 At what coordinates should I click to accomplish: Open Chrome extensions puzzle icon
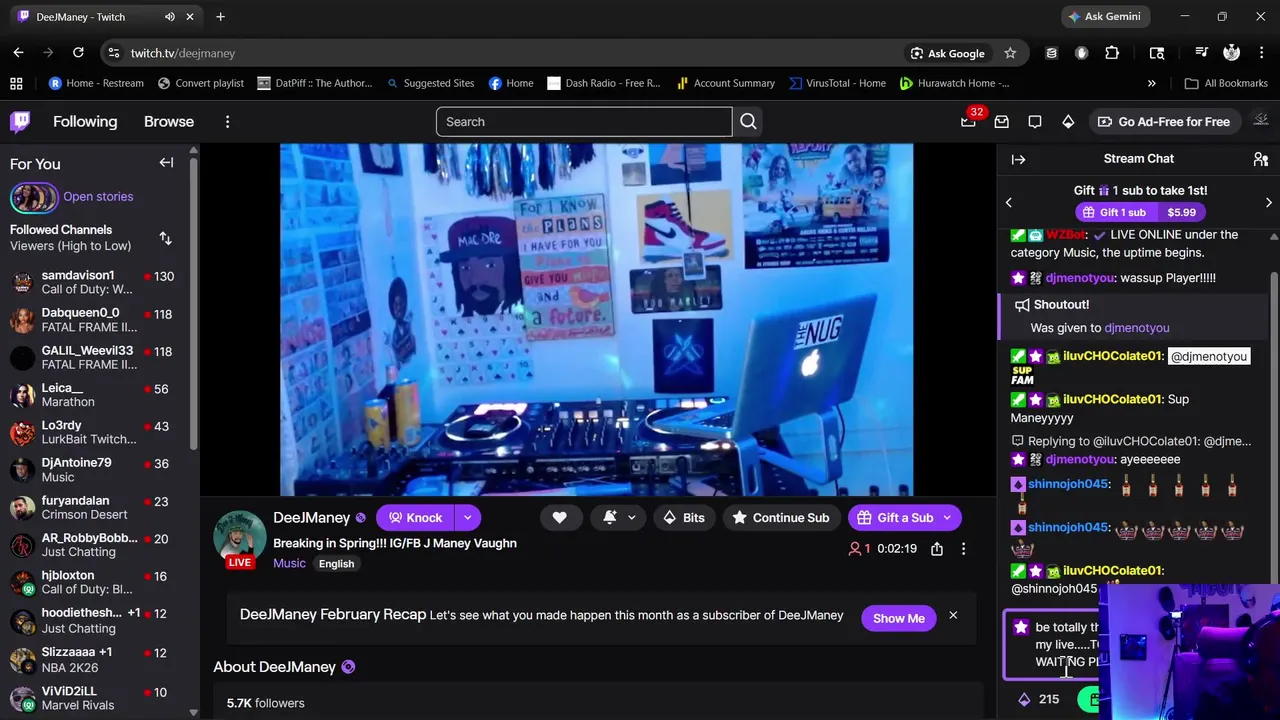coord(1112,53)
